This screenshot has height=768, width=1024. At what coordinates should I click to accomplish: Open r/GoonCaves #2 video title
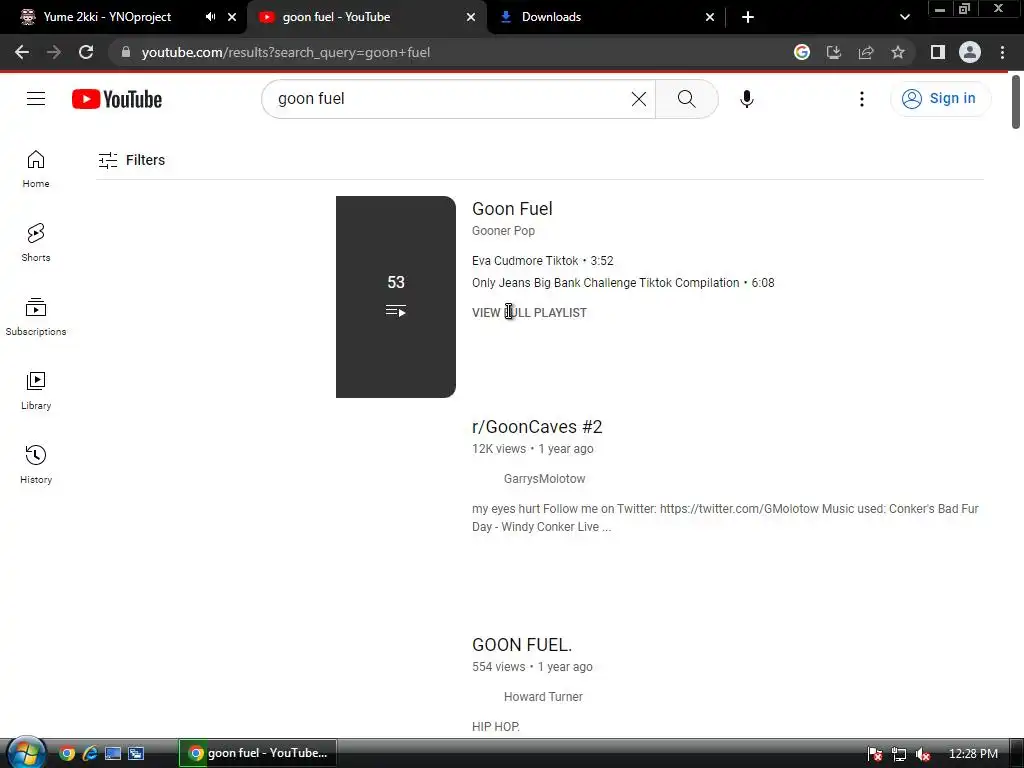(537, 427)
